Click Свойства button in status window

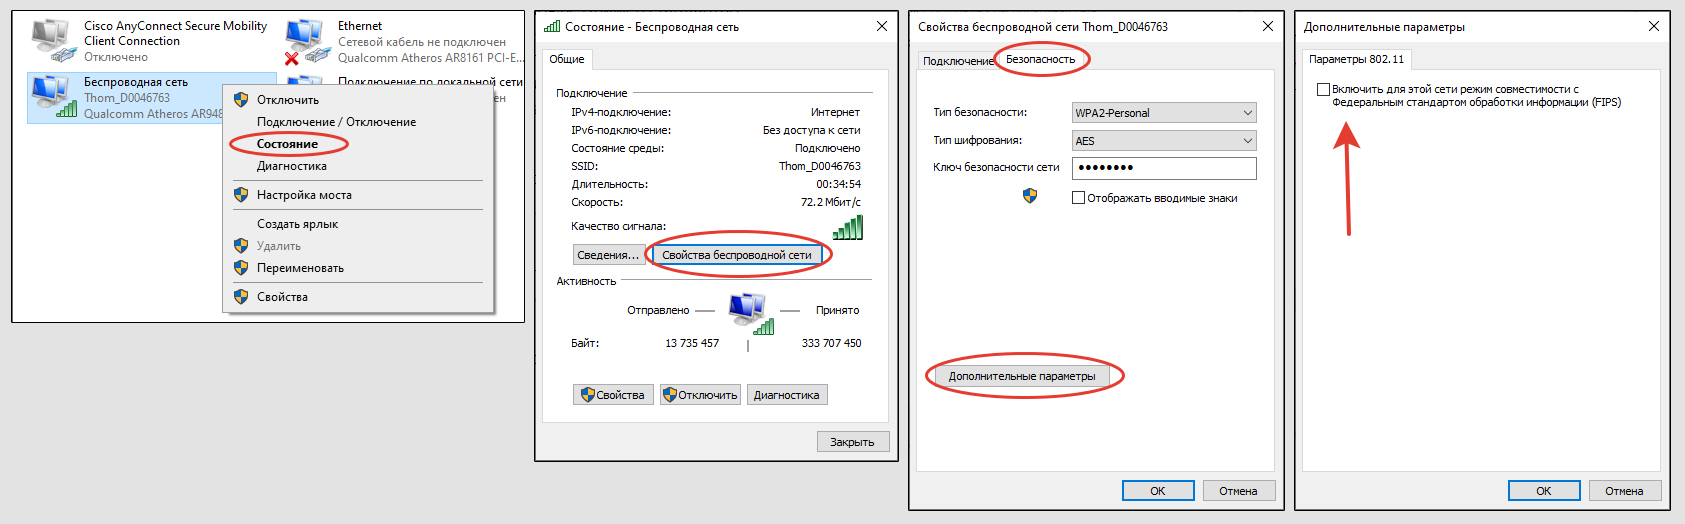tap(613, 395)
